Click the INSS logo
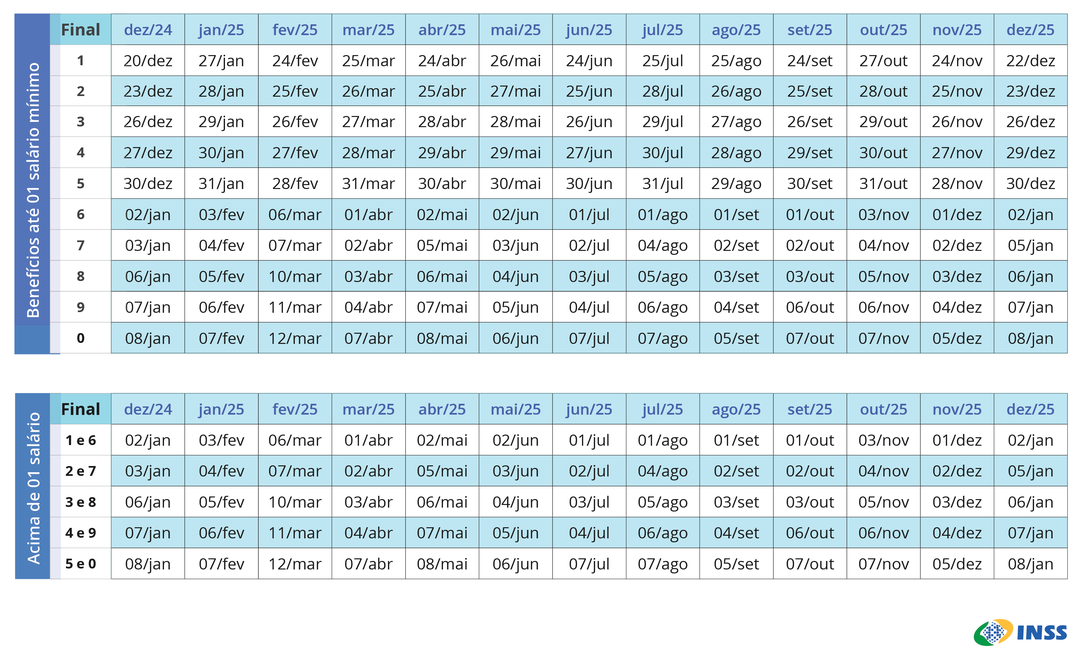 tap(1020, 632)
